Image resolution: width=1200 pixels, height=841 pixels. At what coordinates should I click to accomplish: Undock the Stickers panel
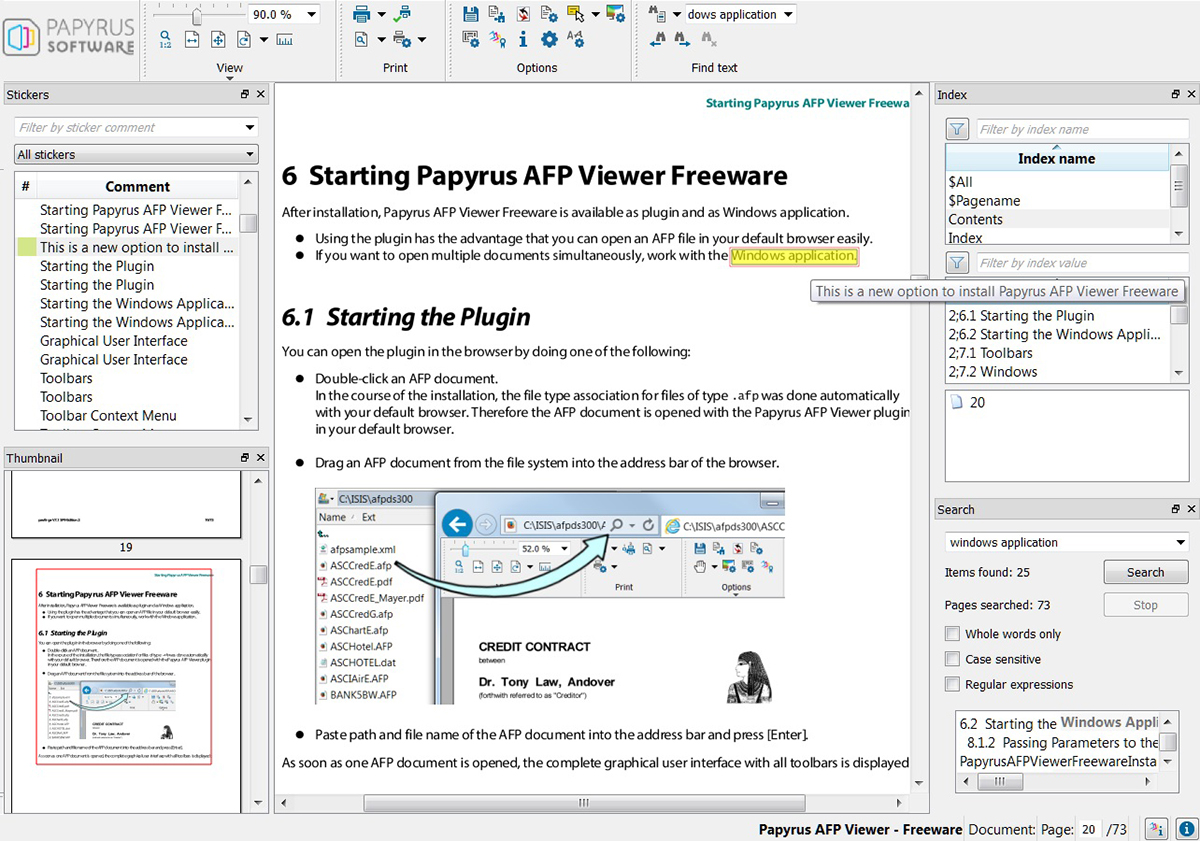click(245, 94)
